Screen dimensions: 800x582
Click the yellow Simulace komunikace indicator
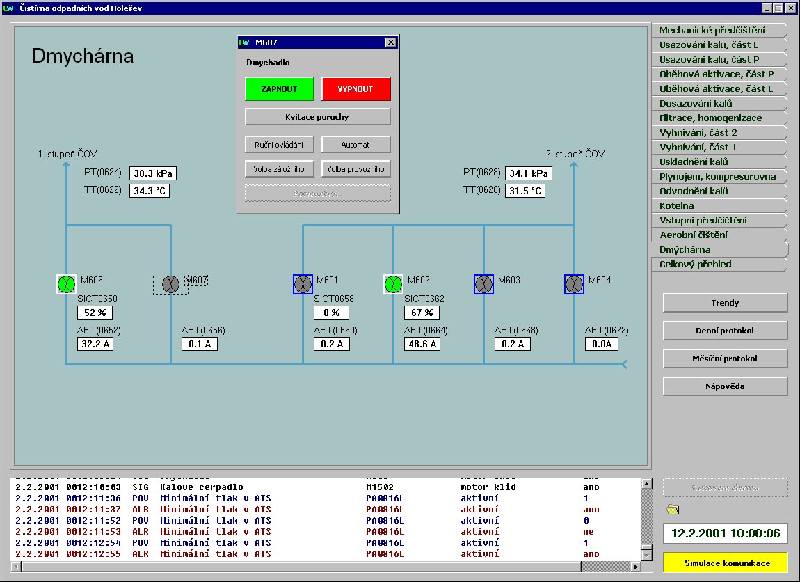(725, 564)
